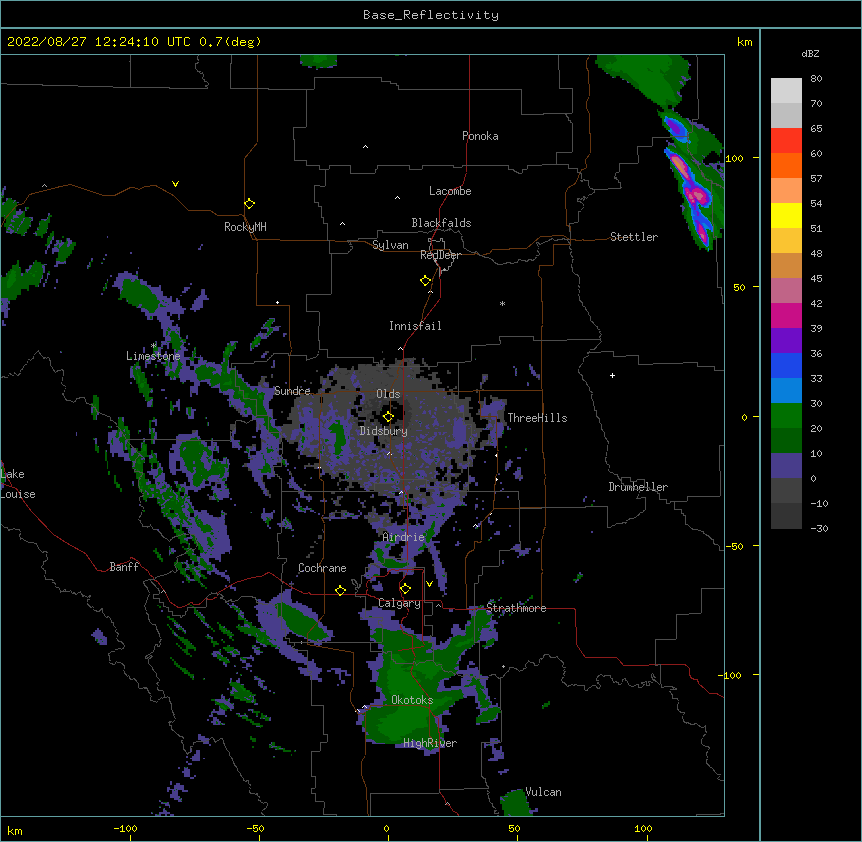Click the Vulcan town label
862x842 pixels.
point(543,792)
